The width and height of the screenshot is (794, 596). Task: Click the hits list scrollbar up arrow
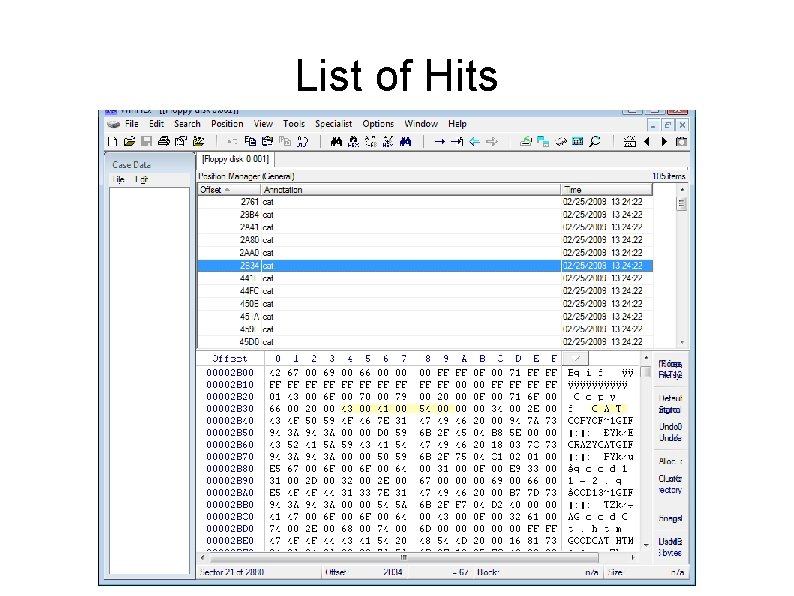[x=682, y=189]
